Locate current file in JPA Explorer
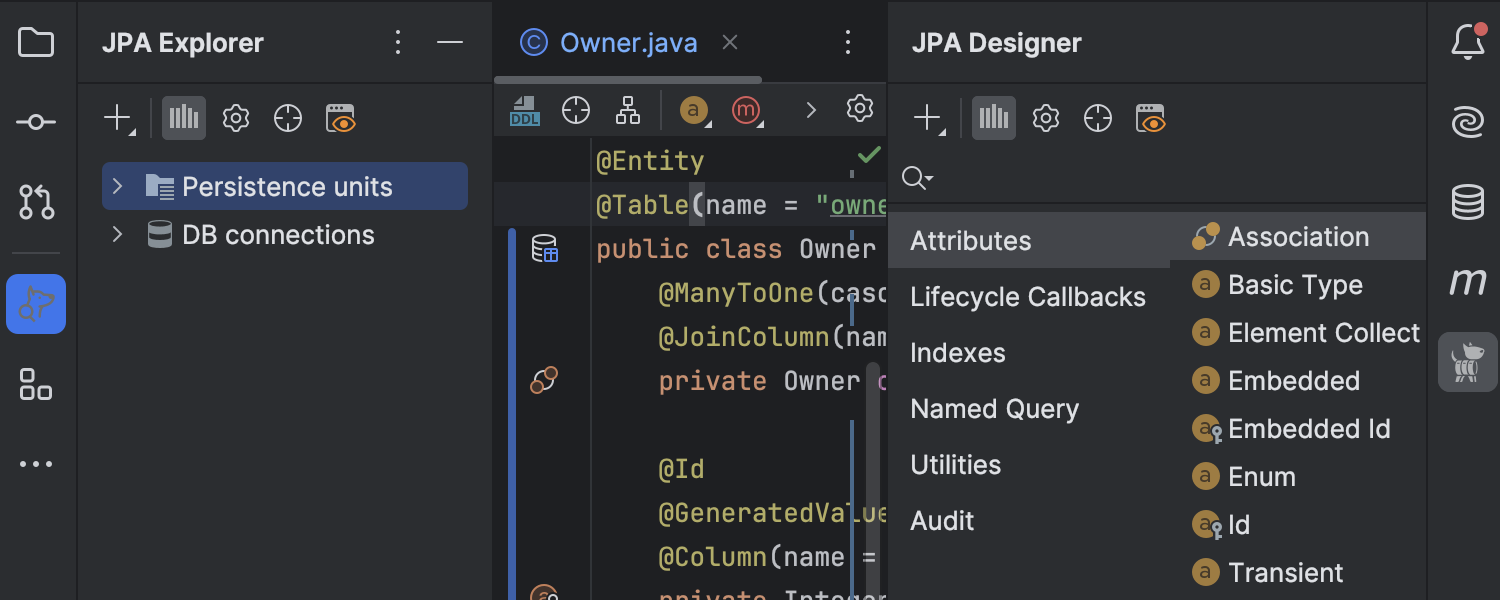Screen dimensions: 1500x600 (x=288, y=118)
